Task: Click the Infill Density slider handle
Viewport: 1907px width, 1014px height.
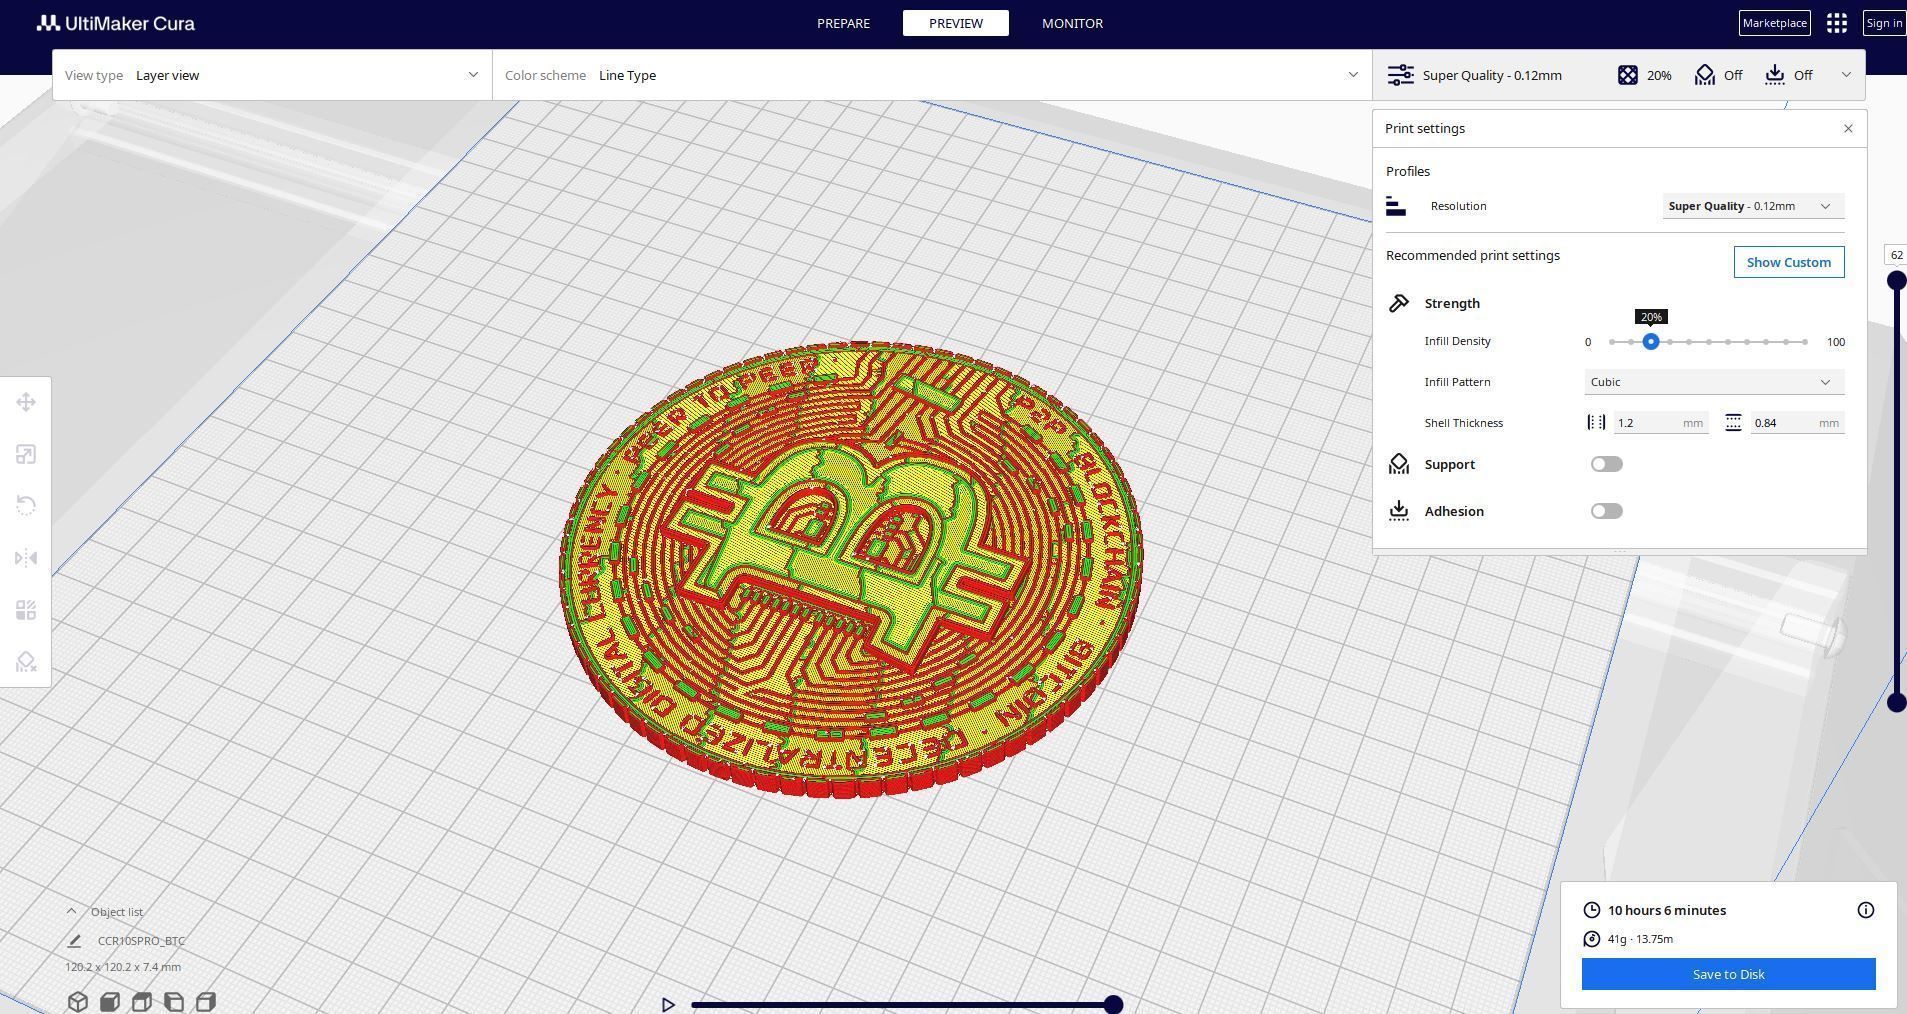Action: point(1651,342)
